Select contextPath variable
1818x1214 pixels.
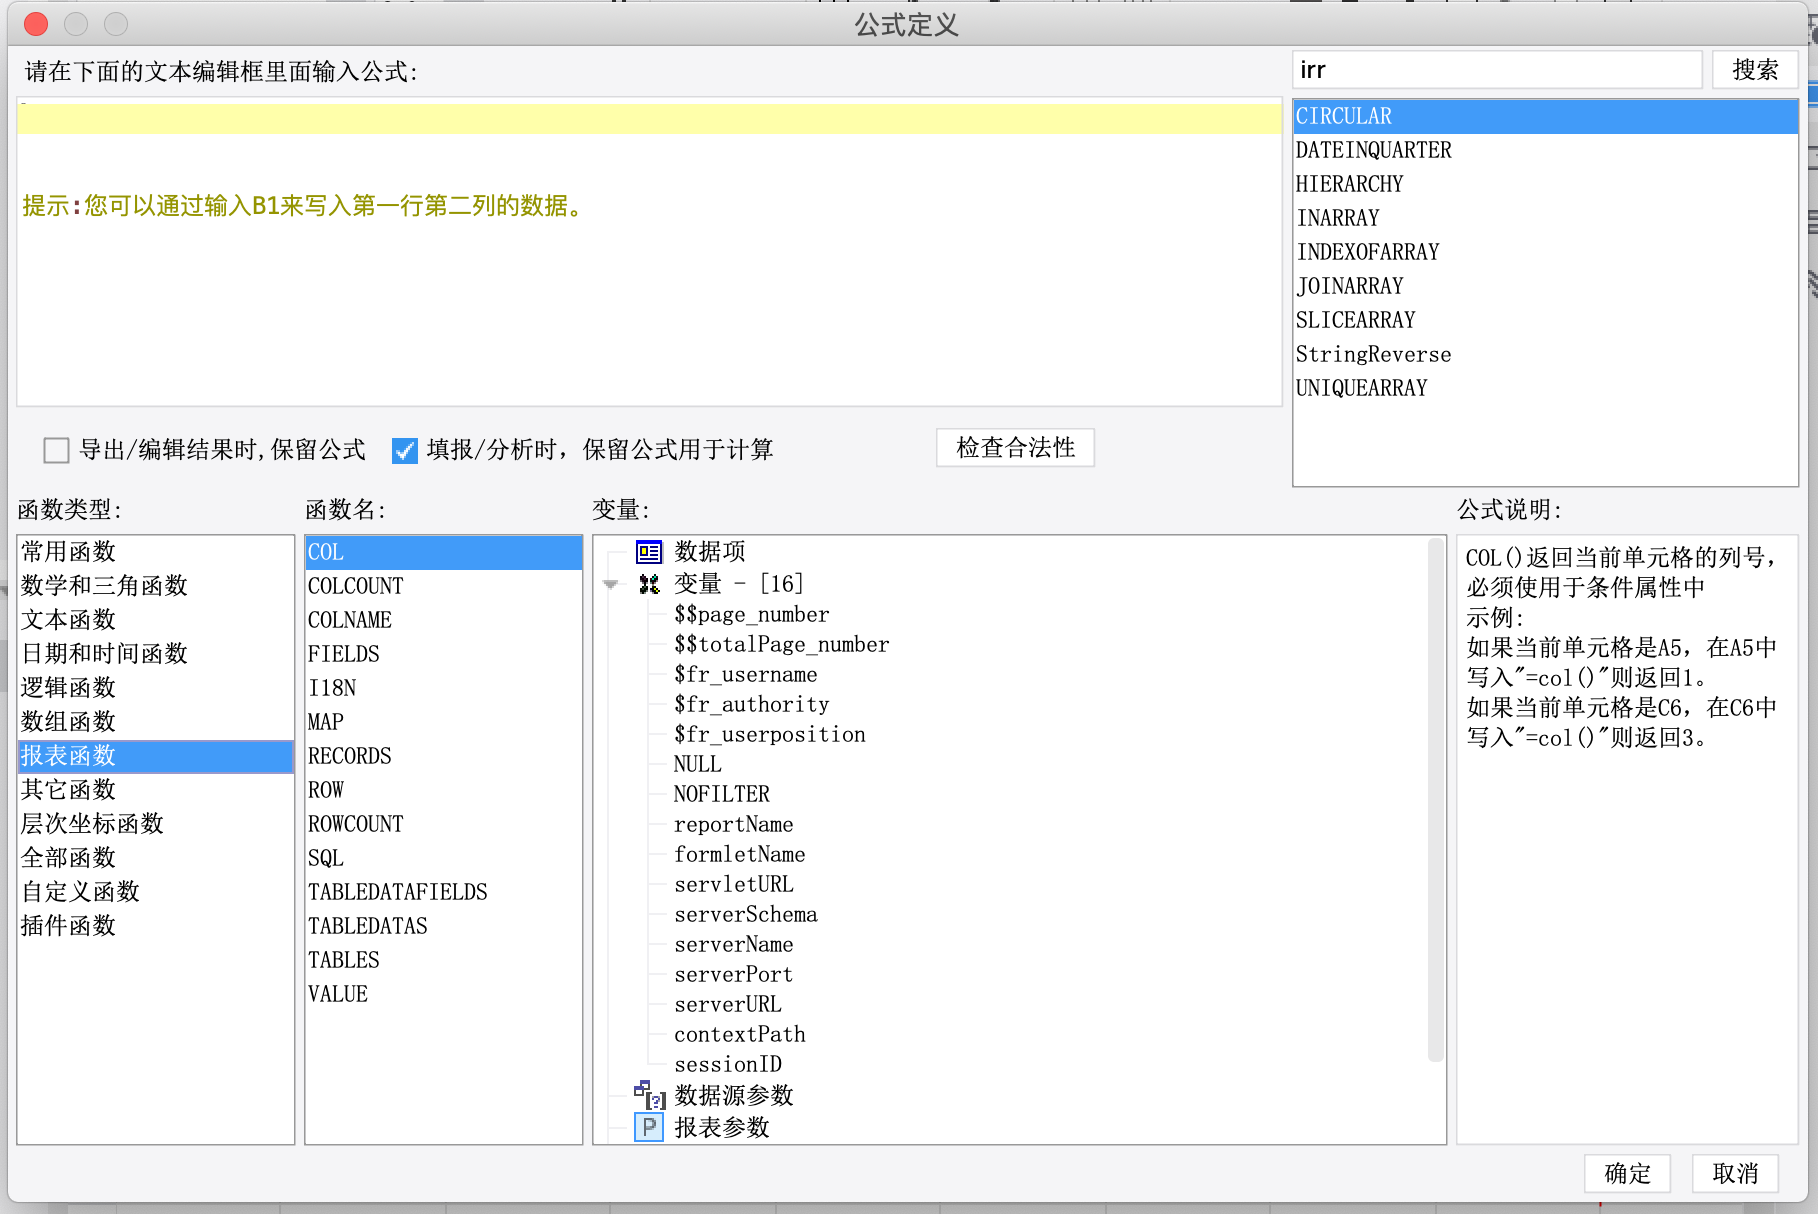739,1034
